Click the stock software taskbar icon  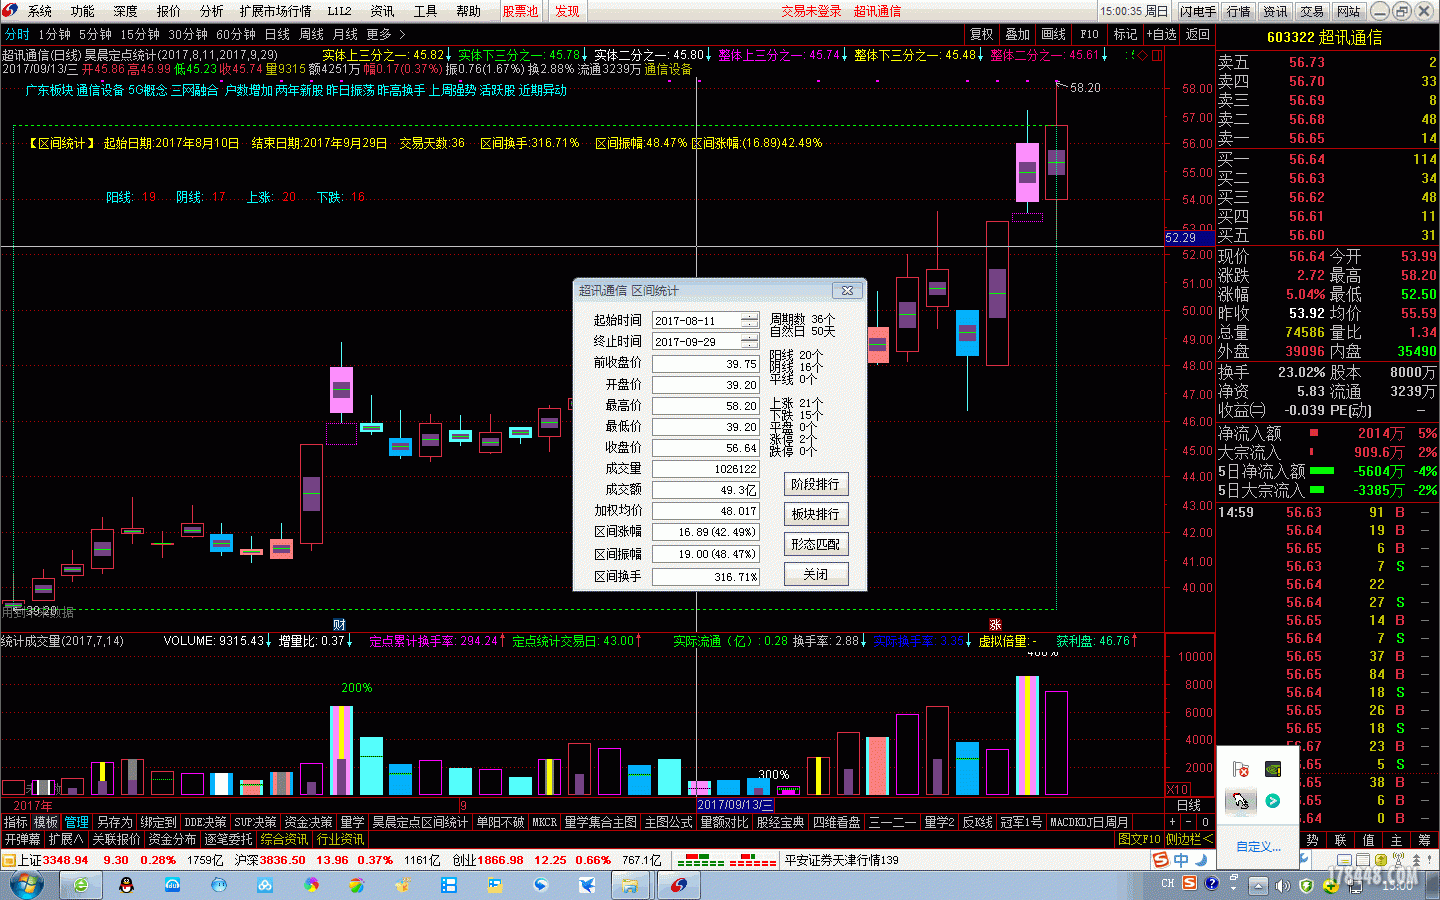tap(679, 885)
